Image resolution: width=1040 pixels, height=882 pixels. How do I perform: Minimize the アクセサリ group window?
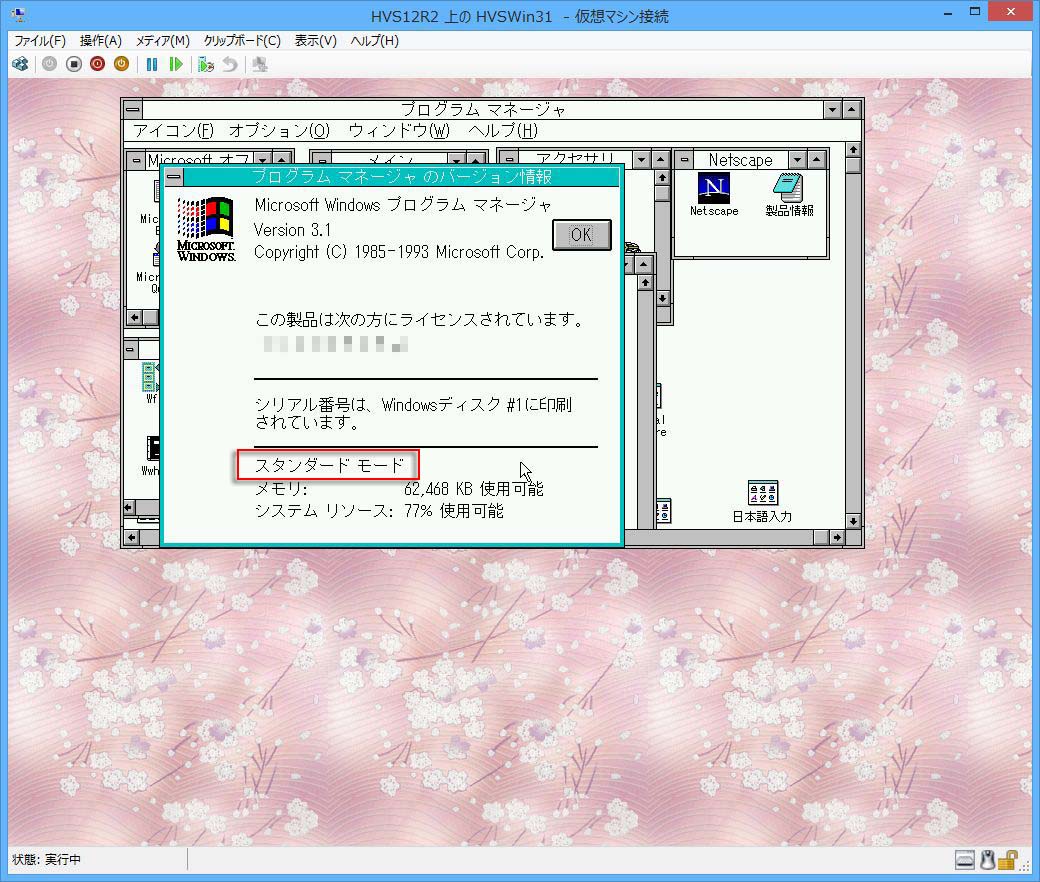click(x=641, y=160)
